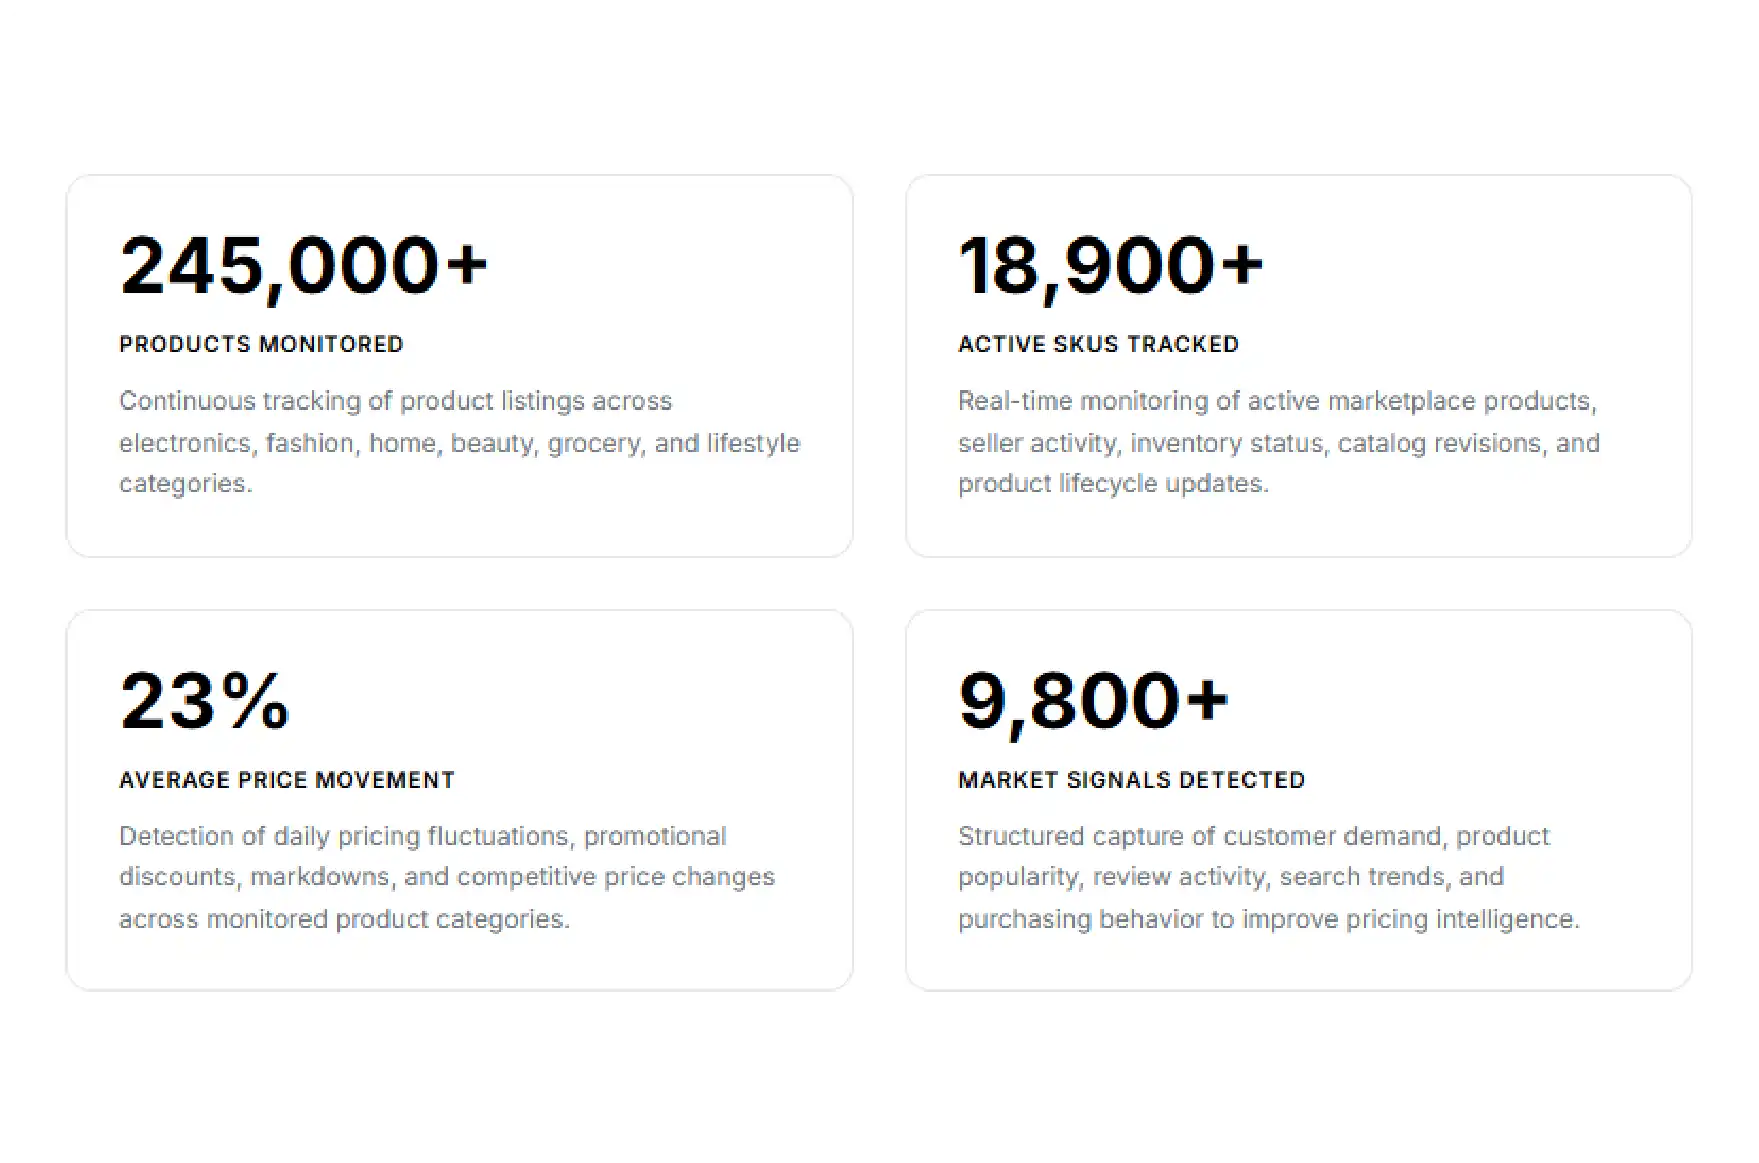Click the 23% statistic number
This screenshot has height=1163, width=1759.
(205, 700)
